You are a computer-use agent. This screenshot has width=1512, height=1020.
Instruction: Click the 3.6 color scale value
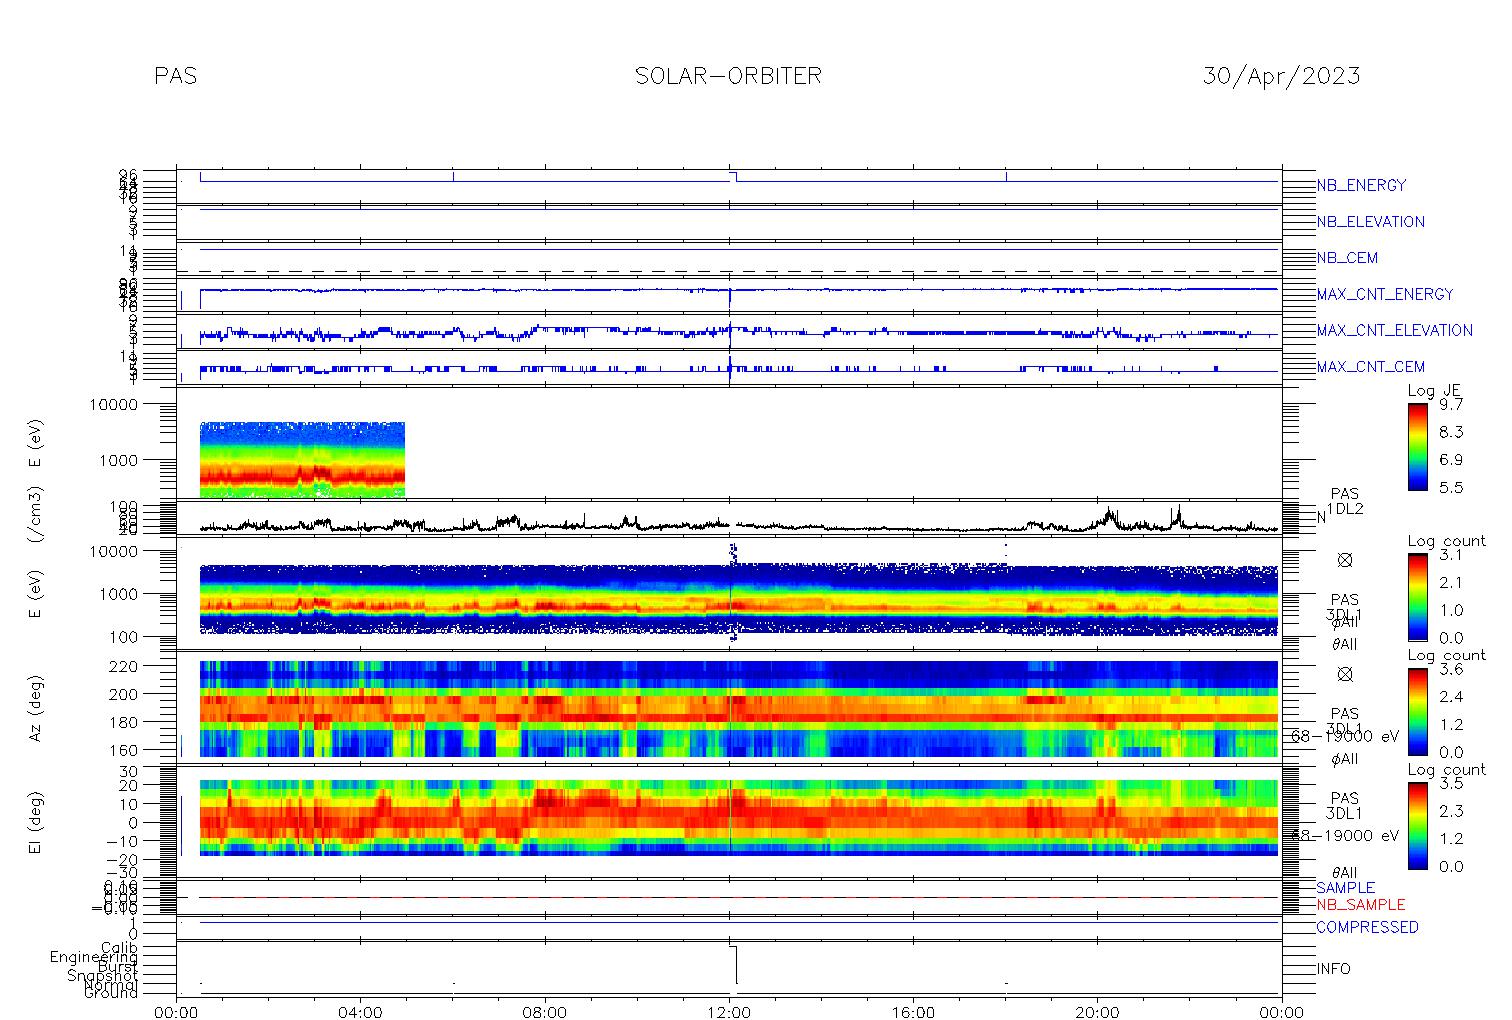[x=1450, y=669]
